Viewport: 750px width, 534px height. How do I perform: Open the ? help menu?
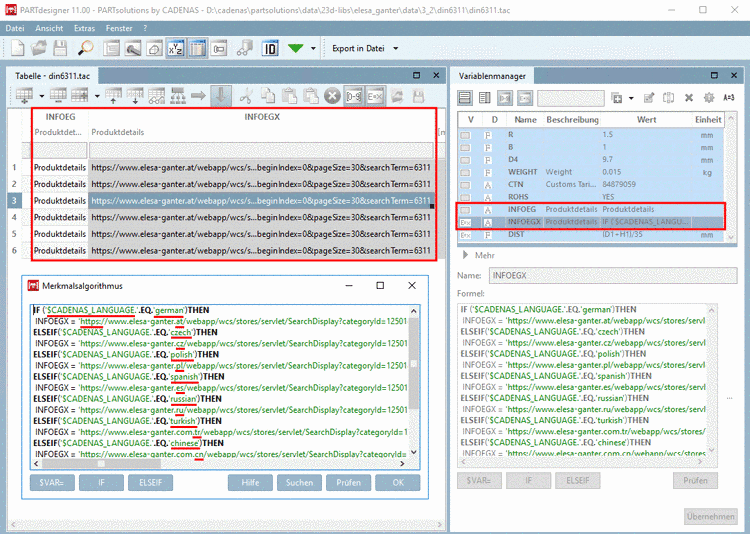coord(145,28)
